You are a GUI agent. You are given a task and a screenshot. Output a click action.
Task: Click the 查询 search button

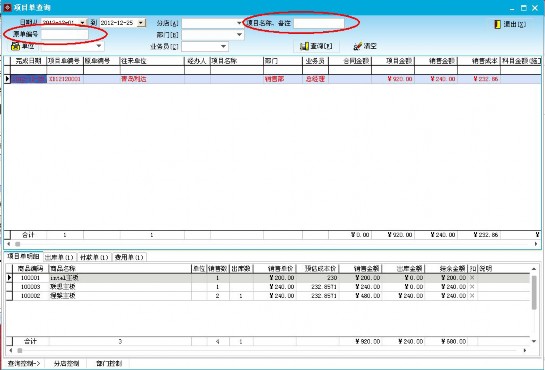tap(316, 46)
